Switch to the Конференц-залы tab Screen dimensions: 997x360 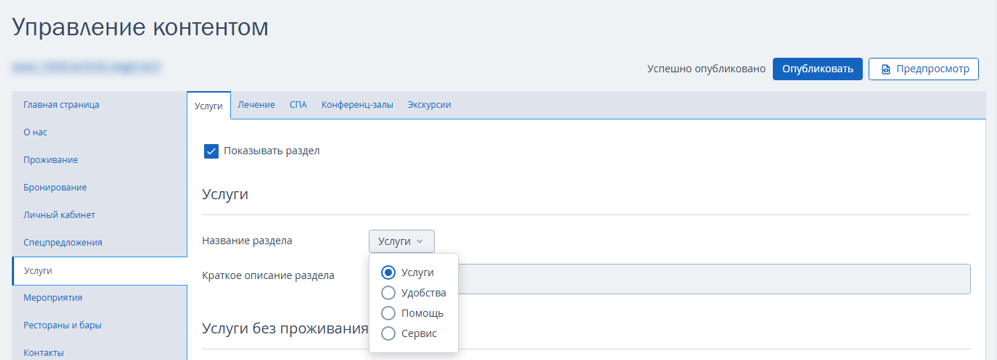click(x=357, y=105)
